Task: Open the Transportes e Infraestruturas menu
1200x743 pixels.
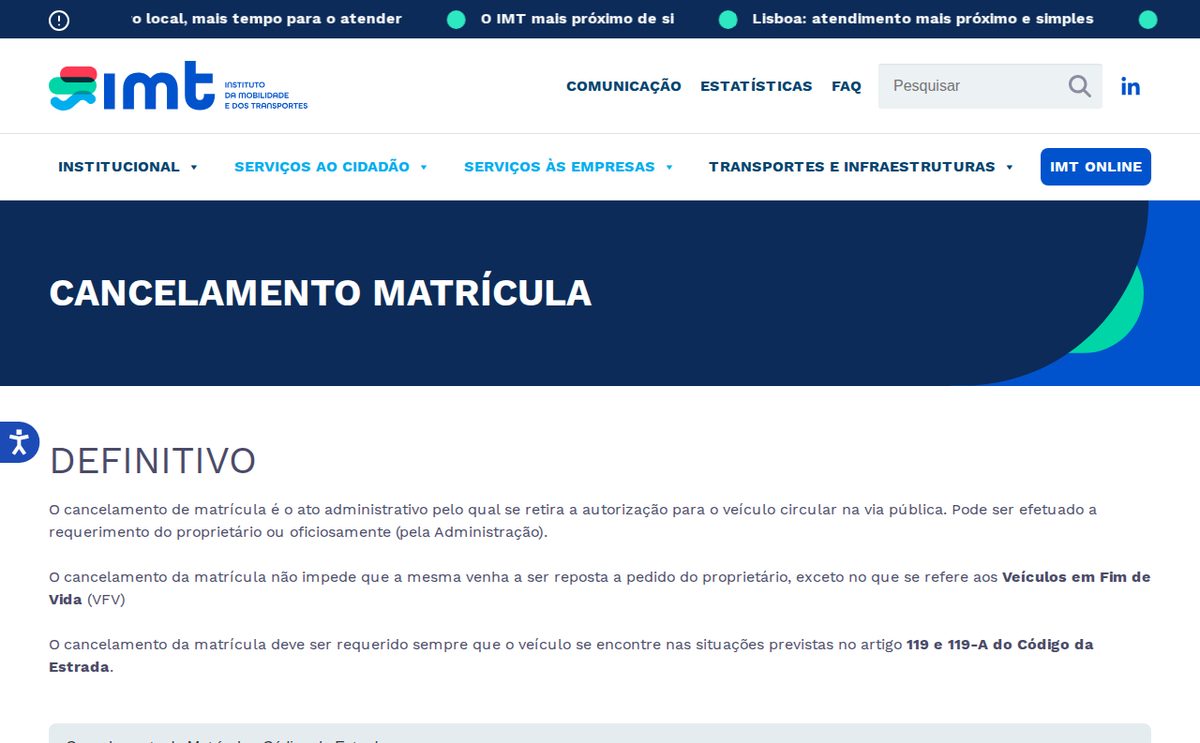Action: pyautogui.click(x=852, y=167)
